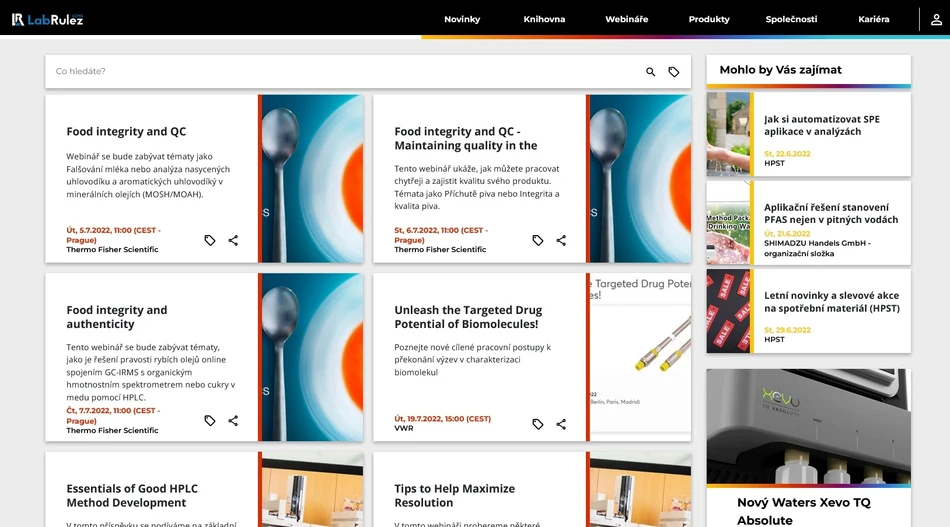Click the search magnifier icon
Viewport: 950px width, 527px height.
click(x=650, y=71)
